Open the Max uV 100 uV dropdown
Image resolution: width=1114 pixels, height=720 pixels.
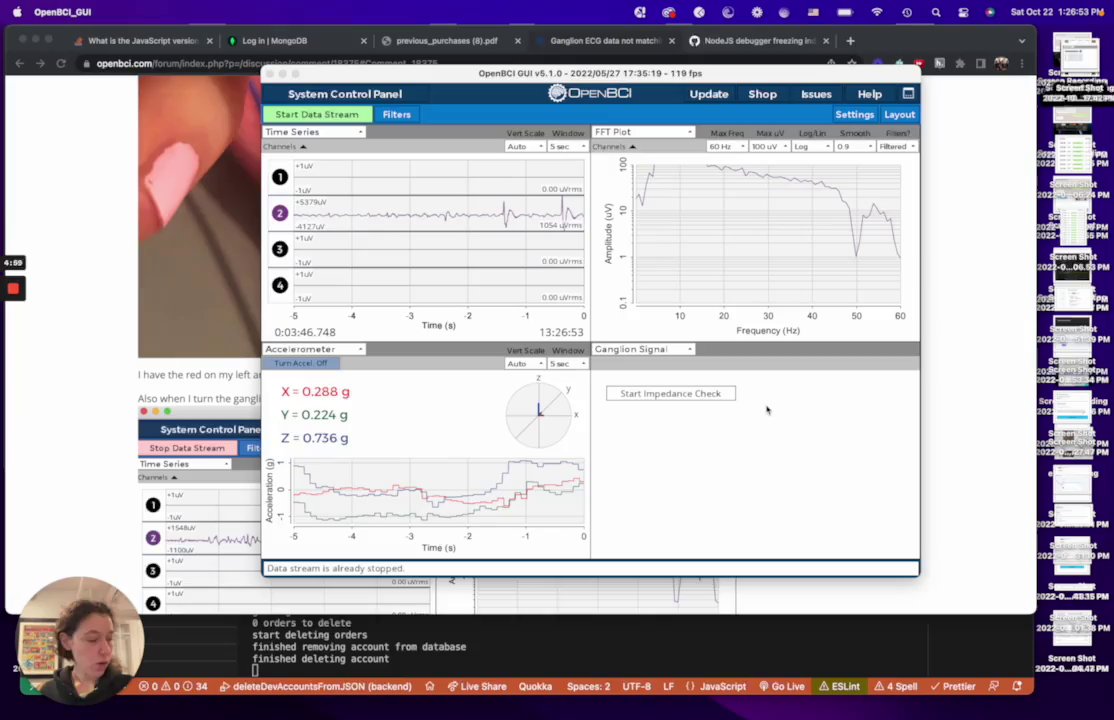pos(769,146)
